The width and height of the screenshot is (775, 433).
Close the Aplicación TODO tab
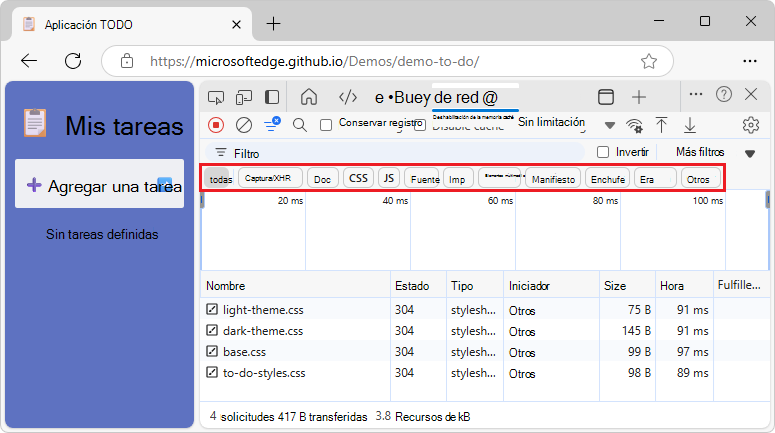[x=236, y=24]
